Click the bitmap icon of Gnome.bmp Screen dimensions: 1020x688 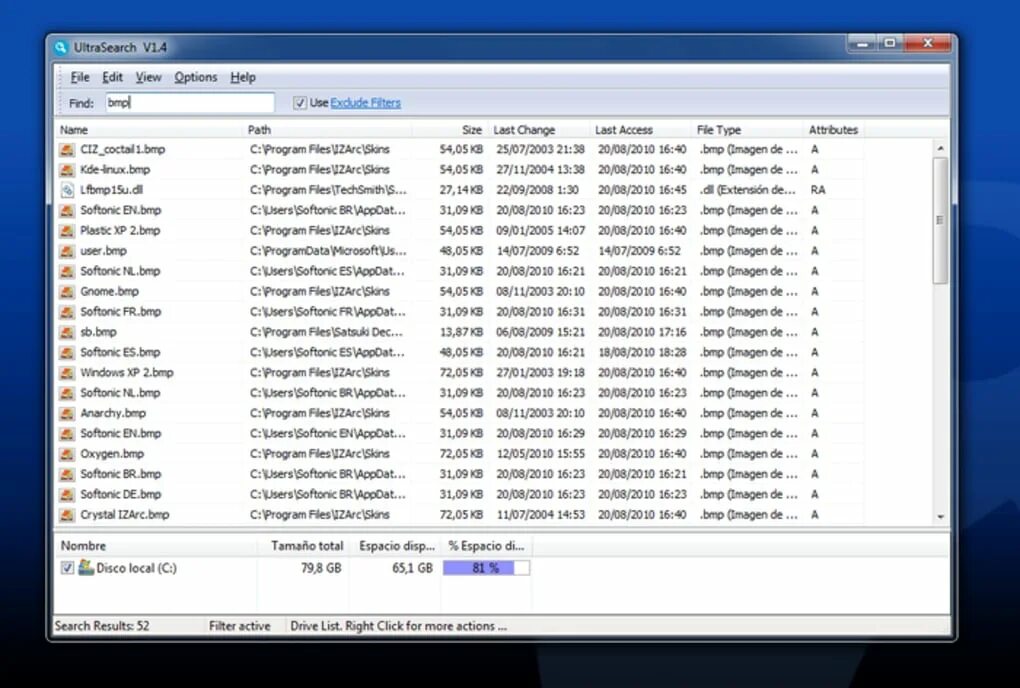pos(66,291)
